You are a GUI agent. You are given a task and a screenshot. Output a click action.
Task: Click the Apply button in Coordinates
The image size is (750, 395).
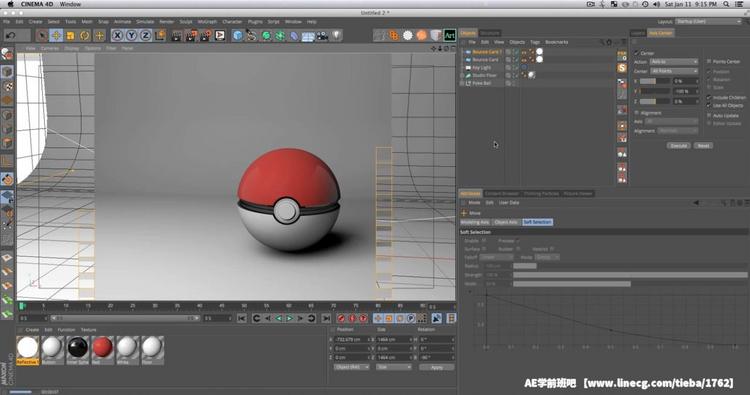tap(437, 367)
